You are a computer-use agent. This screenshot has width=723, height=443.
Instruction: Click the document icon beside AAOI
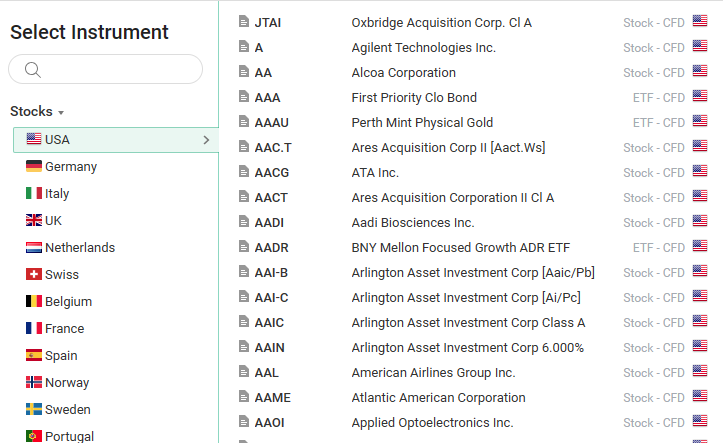click(244, 422)
